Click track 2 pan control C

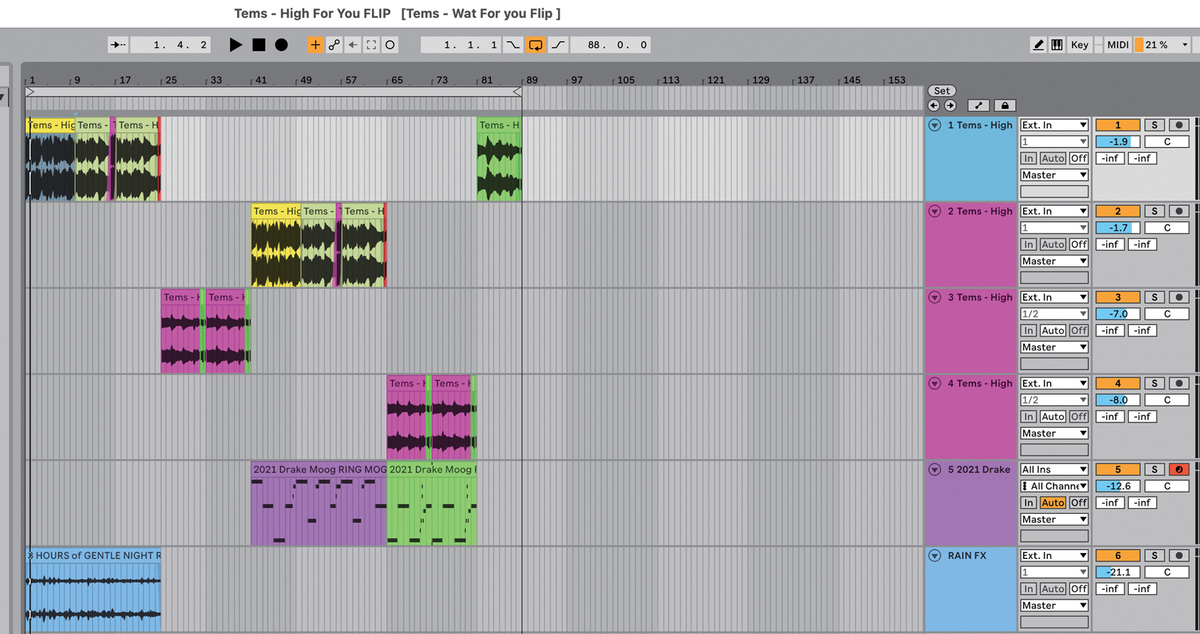point(1167,228)
